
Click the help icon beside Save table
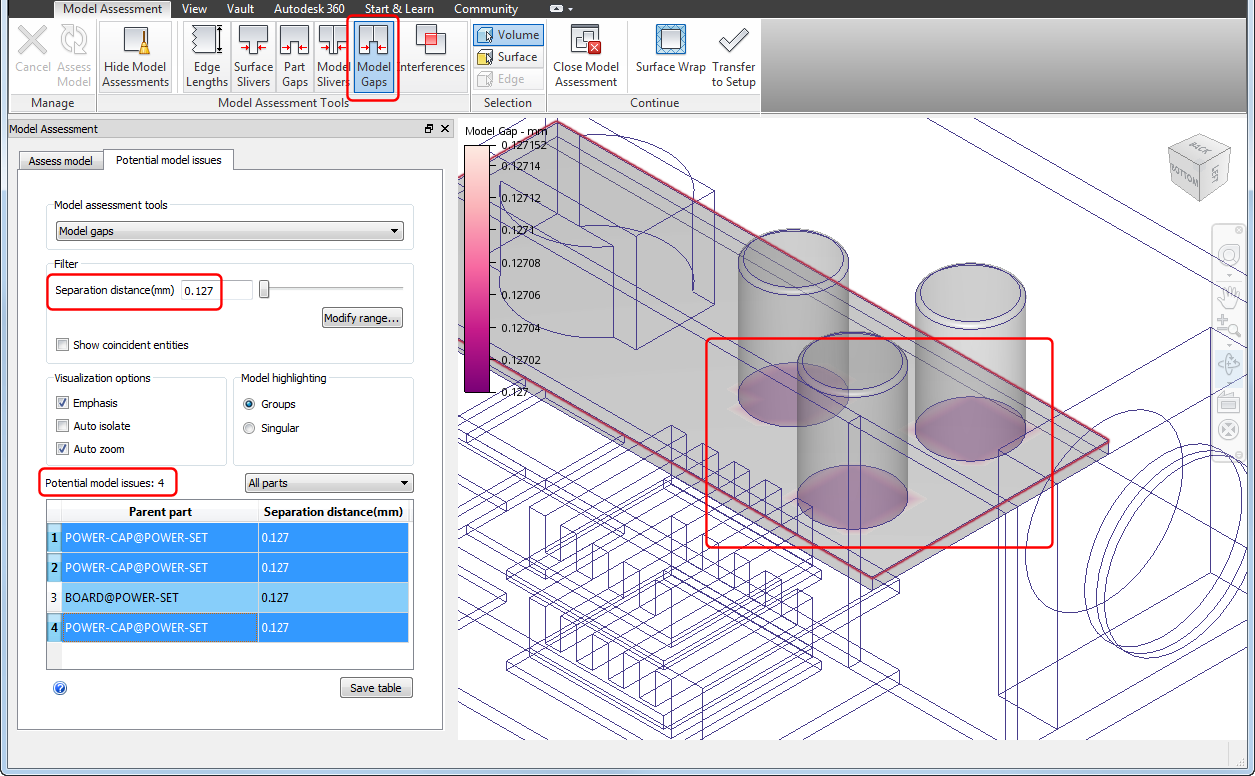60,688
